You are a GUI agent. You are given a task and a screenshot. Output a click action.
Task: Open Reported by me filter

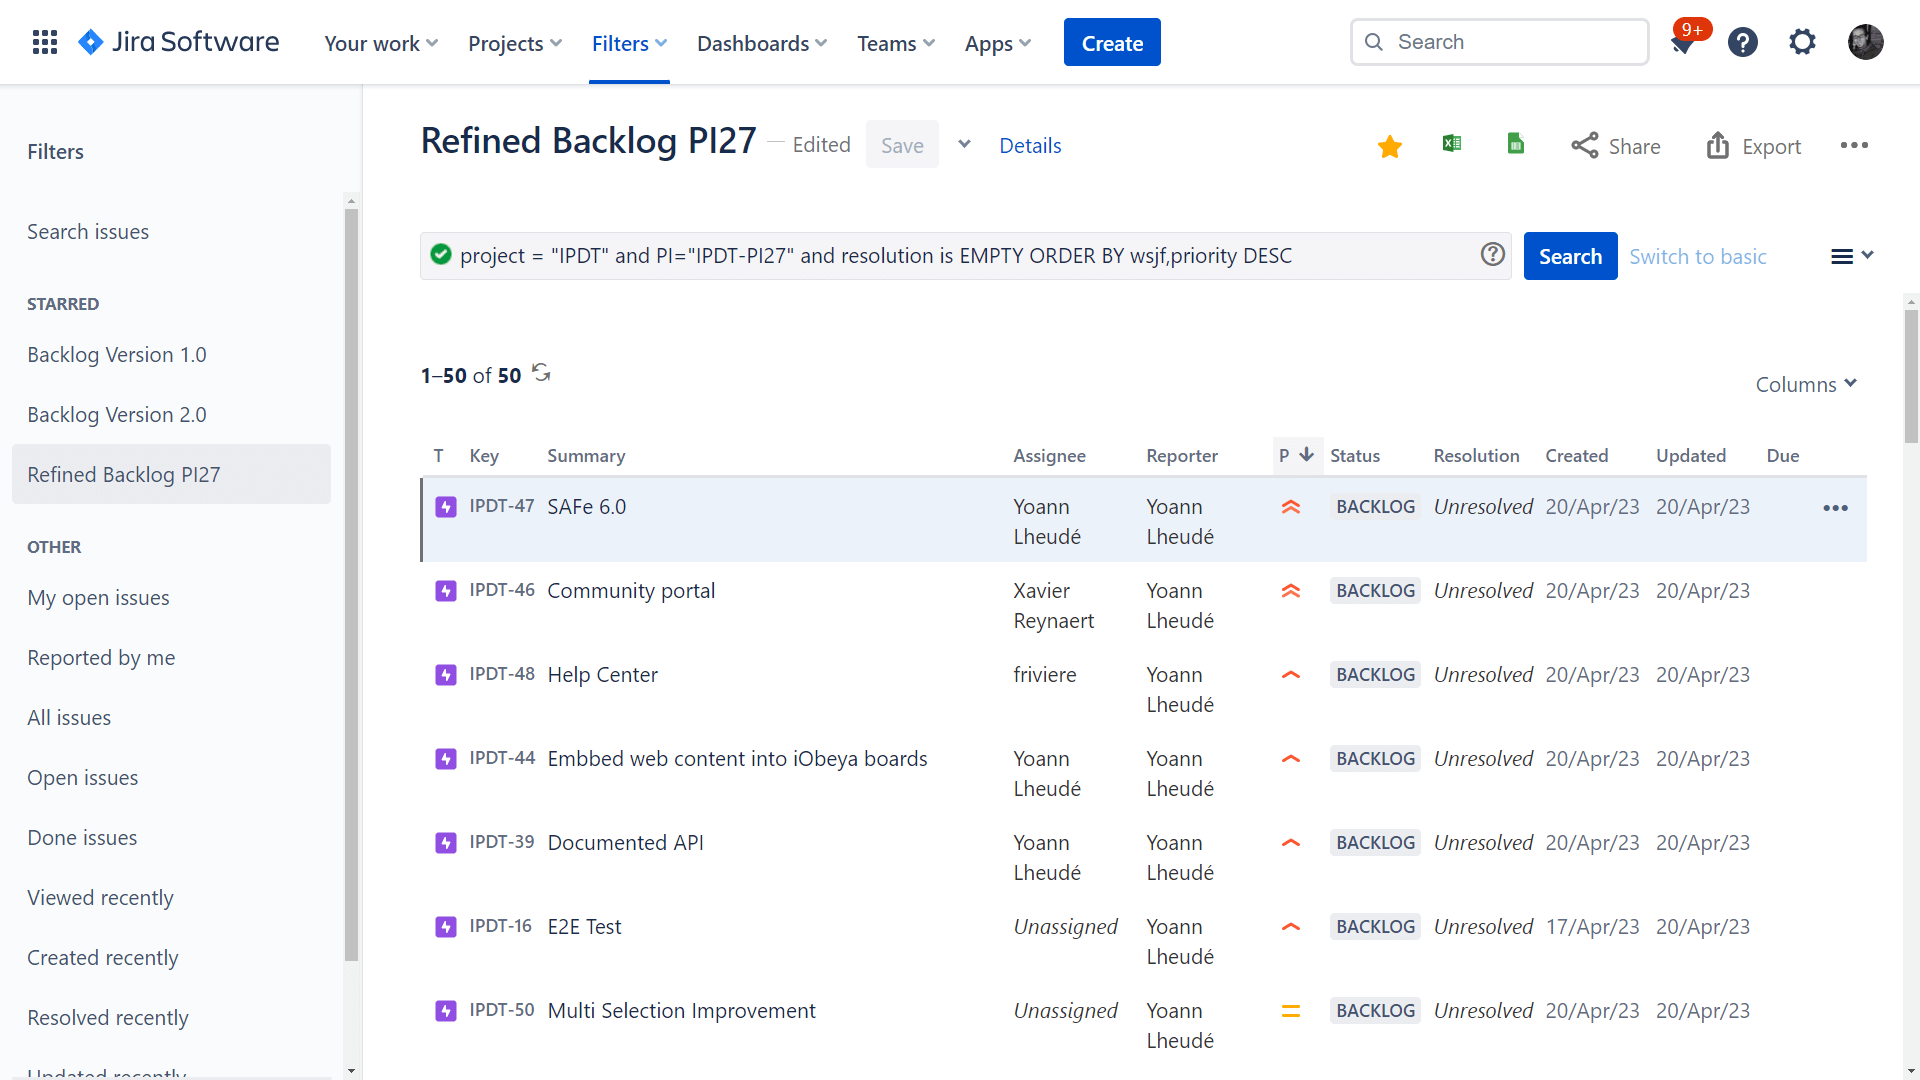101,657
